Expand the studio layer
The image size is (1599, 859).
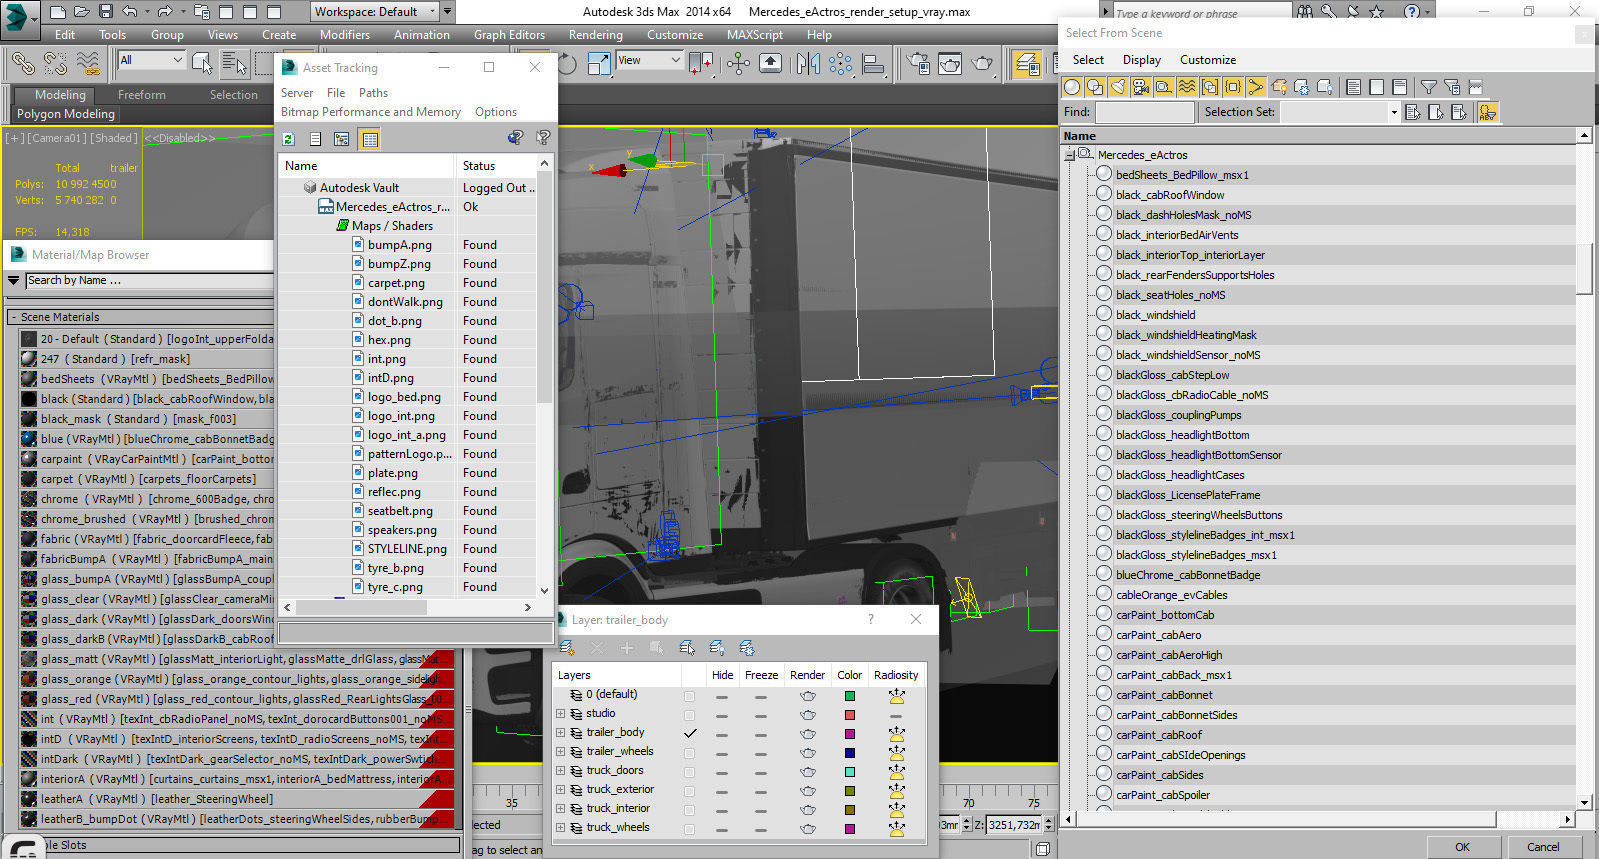(x=561, y=714)
